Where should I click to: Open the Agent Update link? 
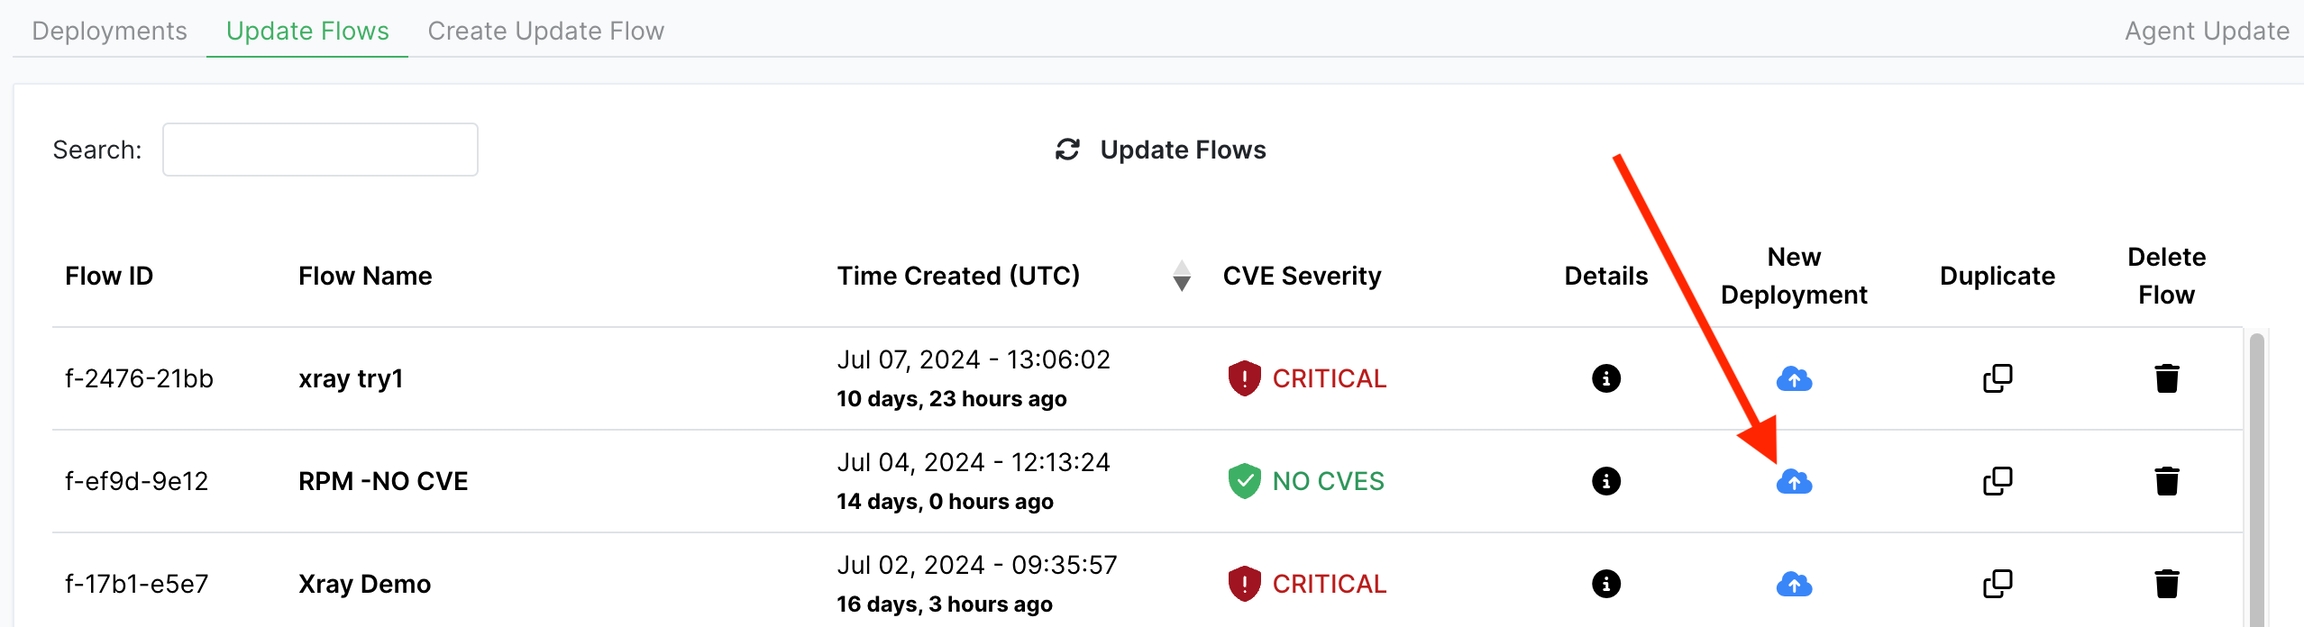point(2206,31)
